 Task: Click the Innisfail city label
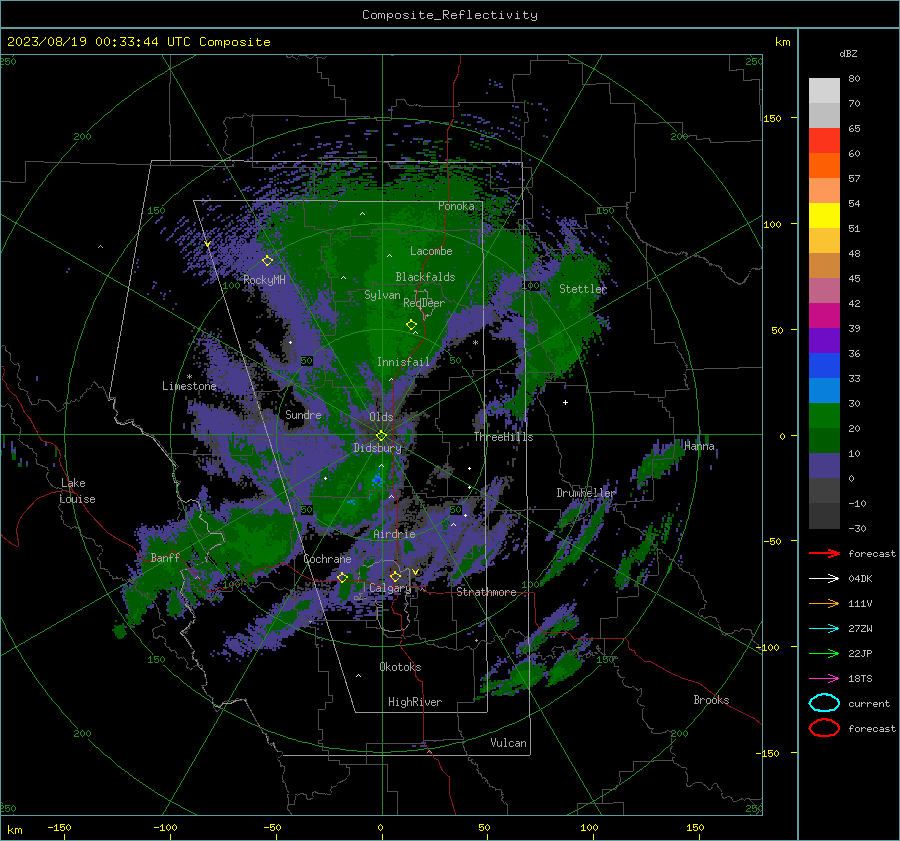(x=403, y=362)
